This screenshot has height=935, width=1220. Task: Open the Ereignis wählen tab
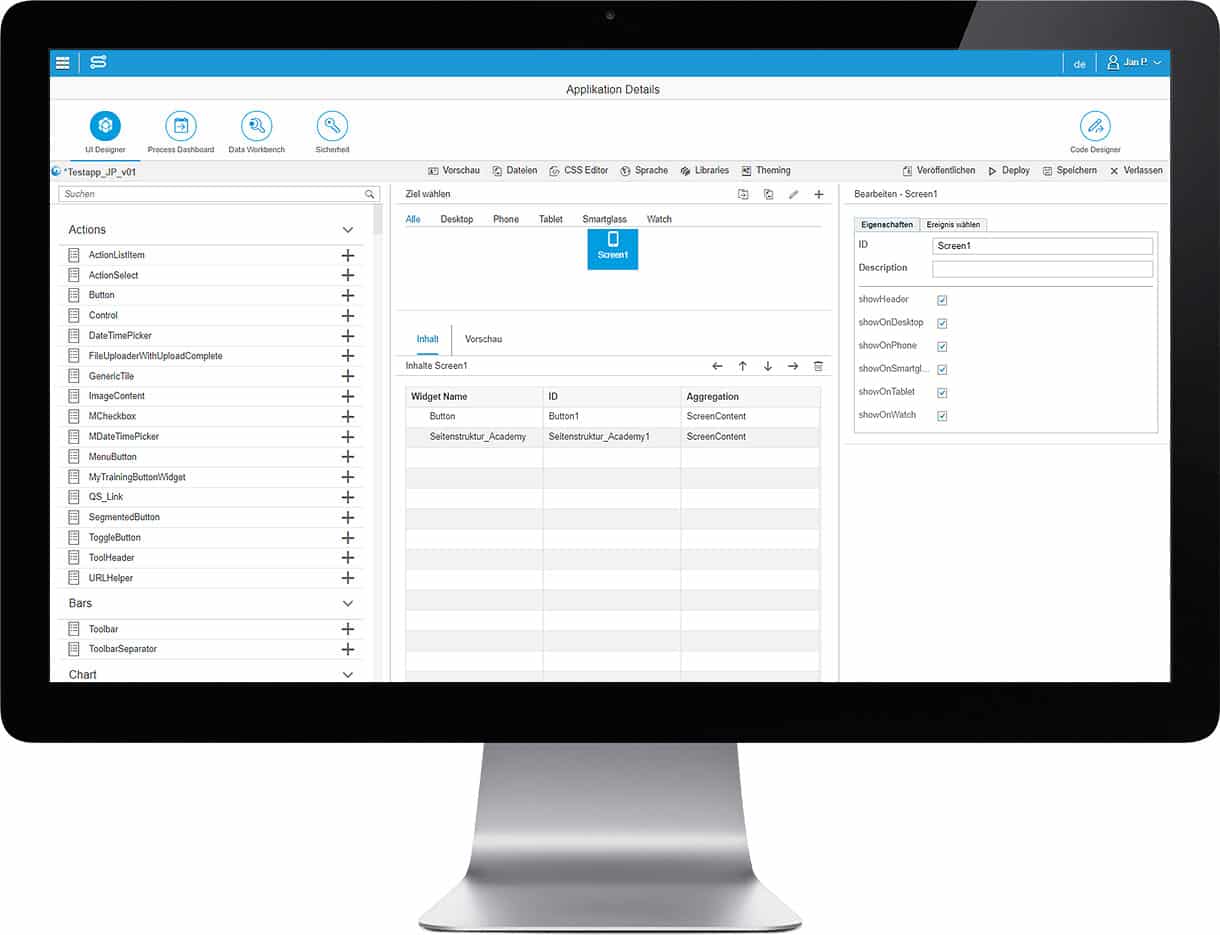pyautogui.click(x=953, y=224)
